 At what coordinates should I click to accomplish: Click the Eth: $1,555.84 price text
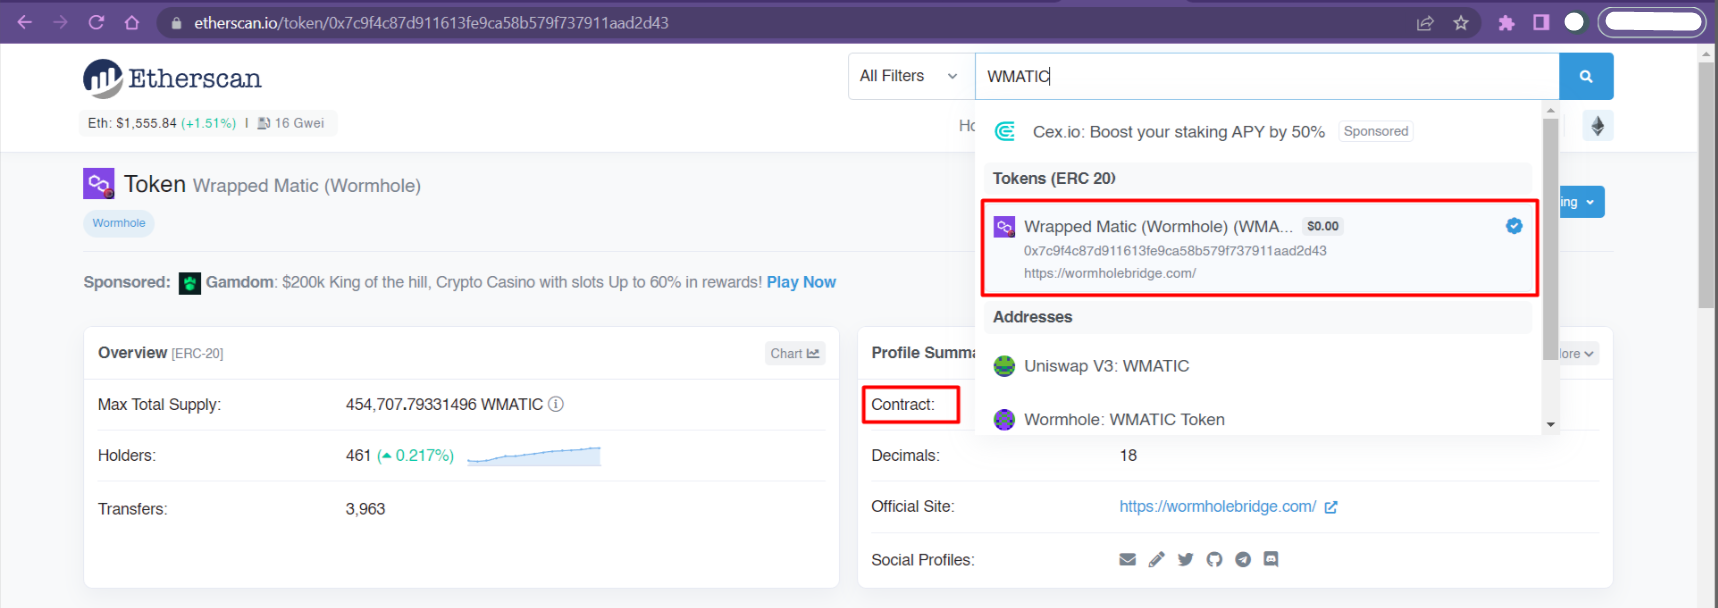click(x=132, y=123)
